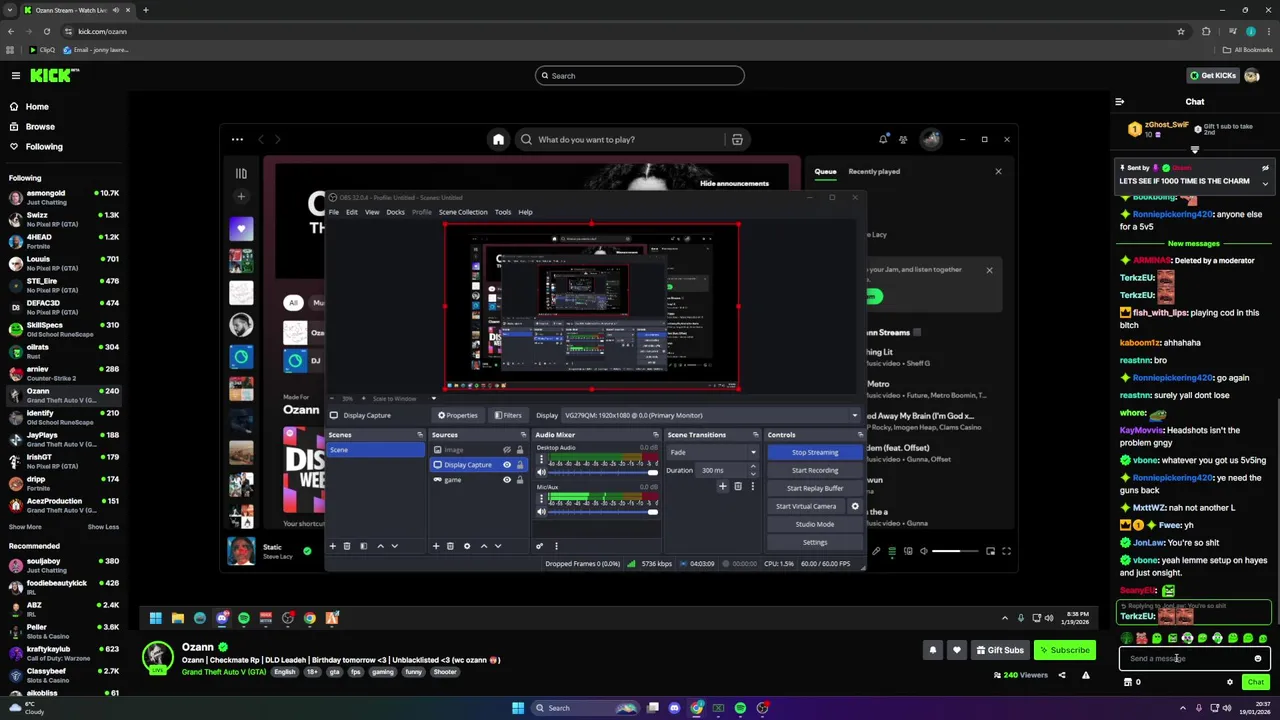This screenshot has height=720, width=1280.
Task: Click Show More under Following list
Action: (25, 527)
